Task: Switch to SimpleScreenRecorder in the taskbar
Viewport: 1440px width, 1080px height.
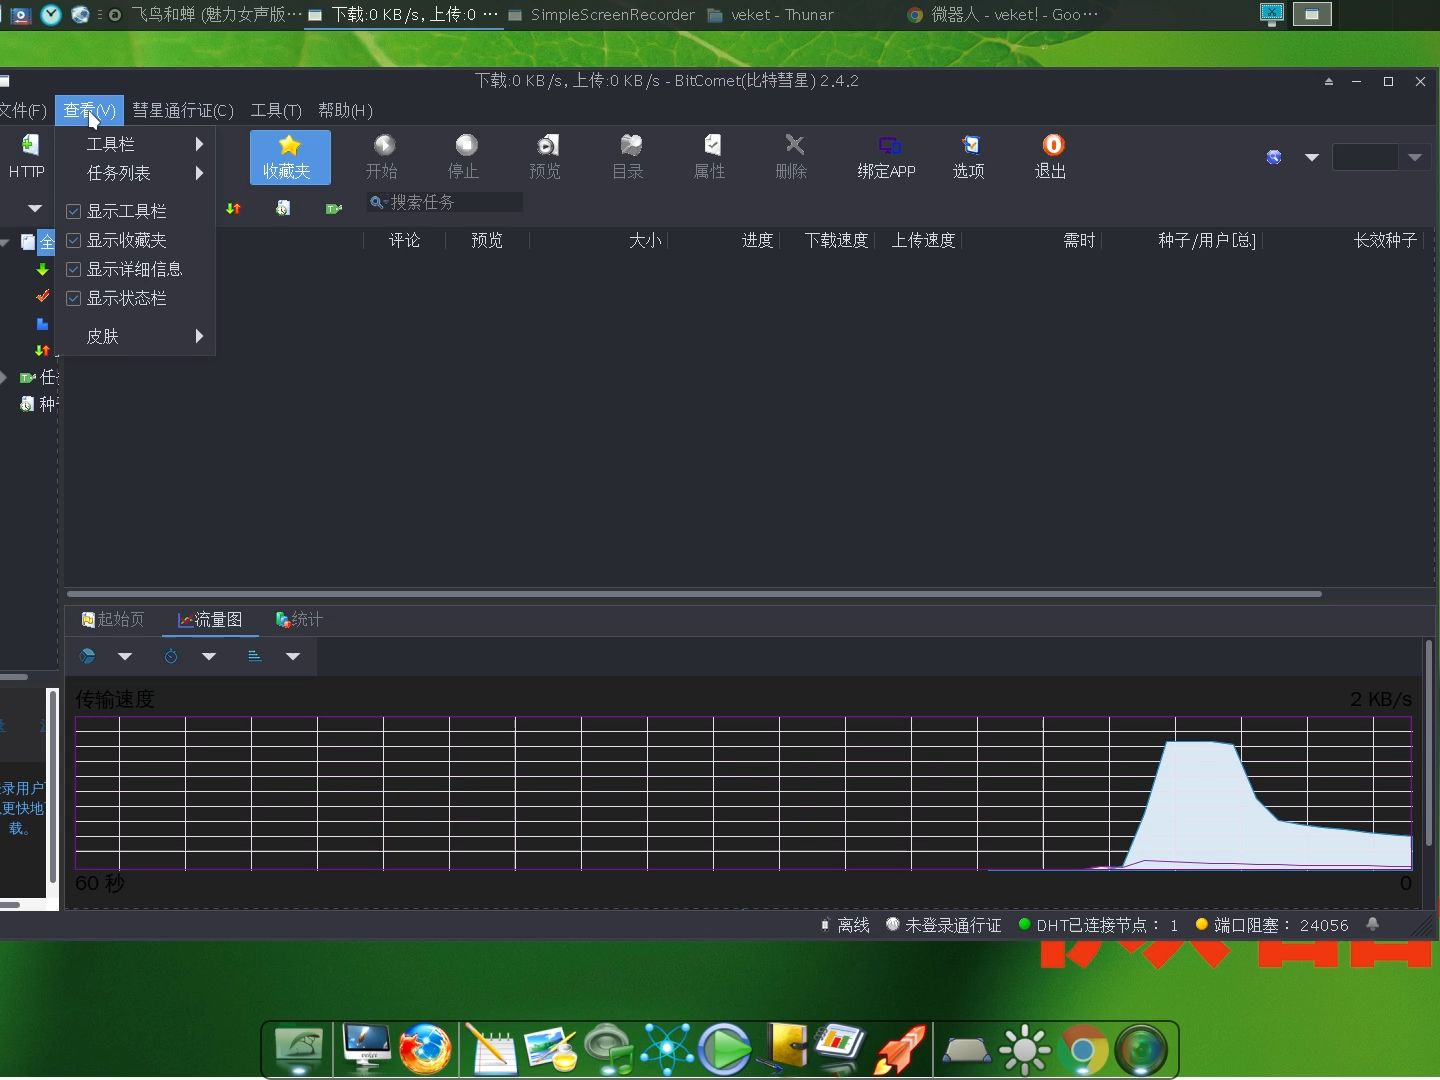Action: click(x=601, y=14)
